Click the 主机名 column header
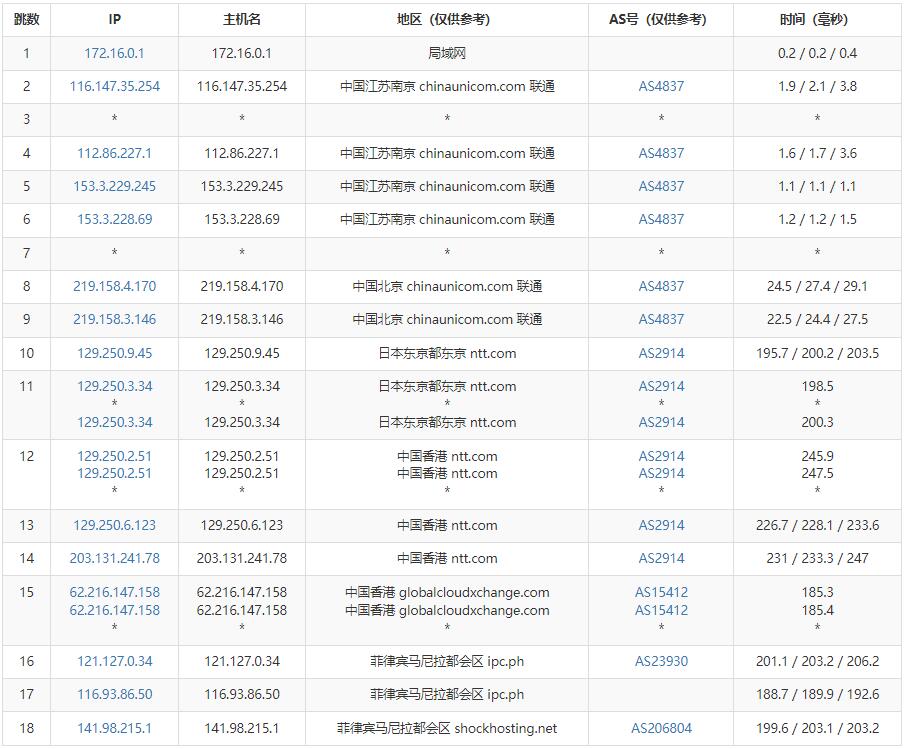 click(x=242, y=20)
